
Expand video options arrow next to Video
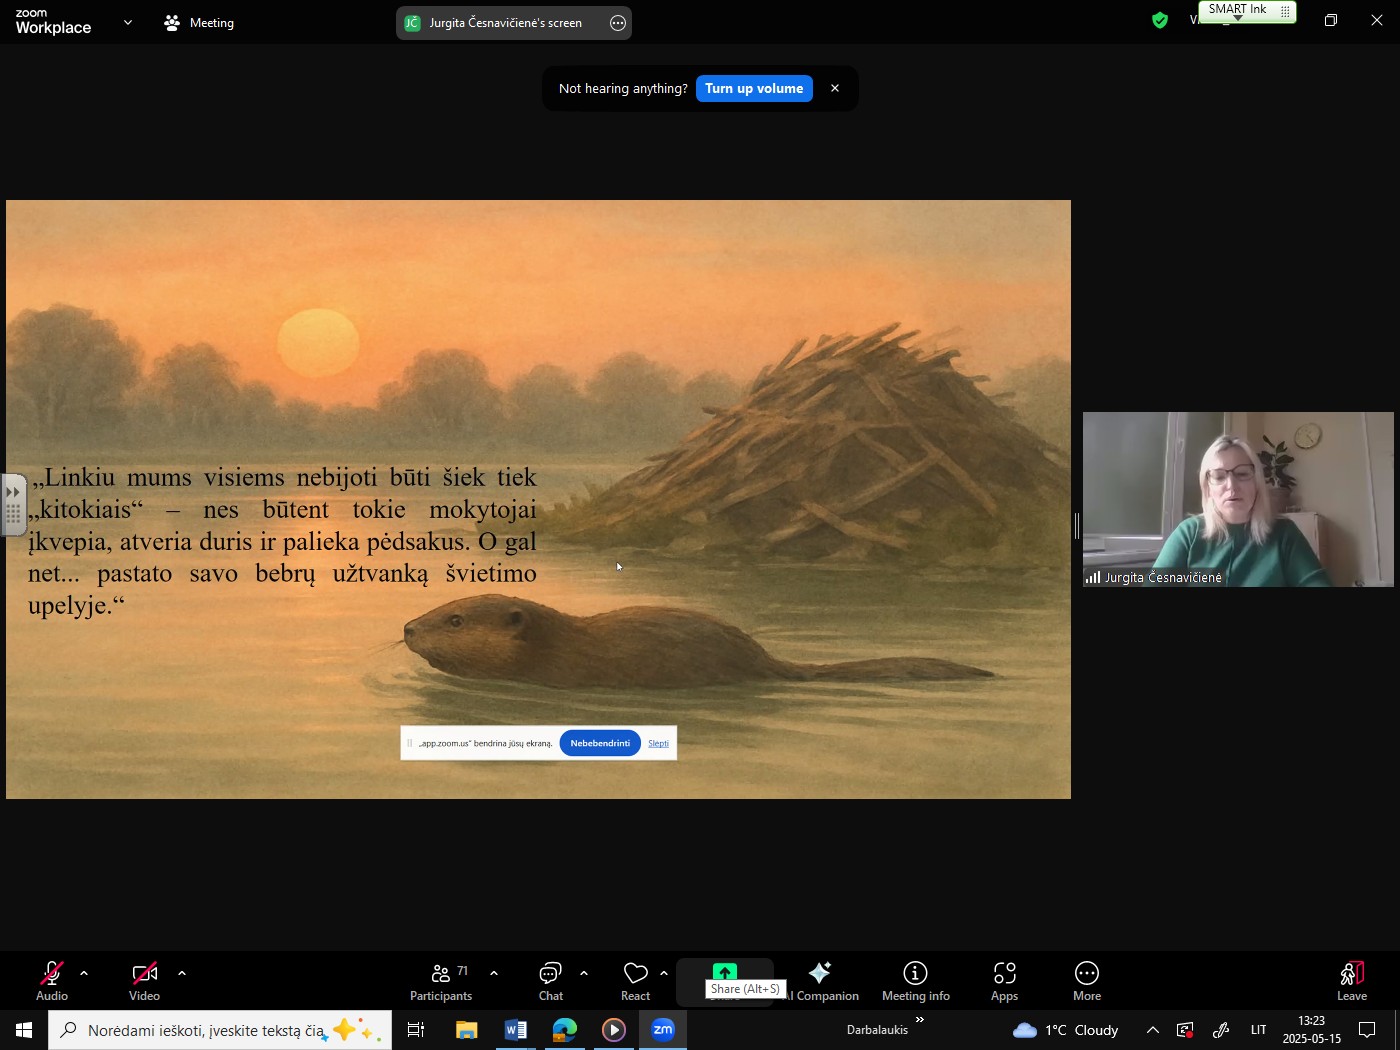tap(182, 973)
